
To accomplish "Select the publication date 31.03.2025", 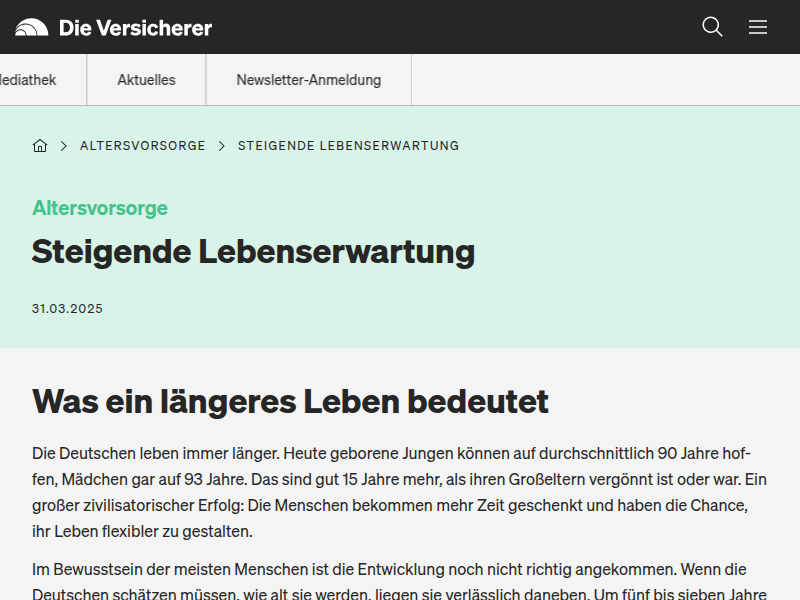I will point(67,308).
